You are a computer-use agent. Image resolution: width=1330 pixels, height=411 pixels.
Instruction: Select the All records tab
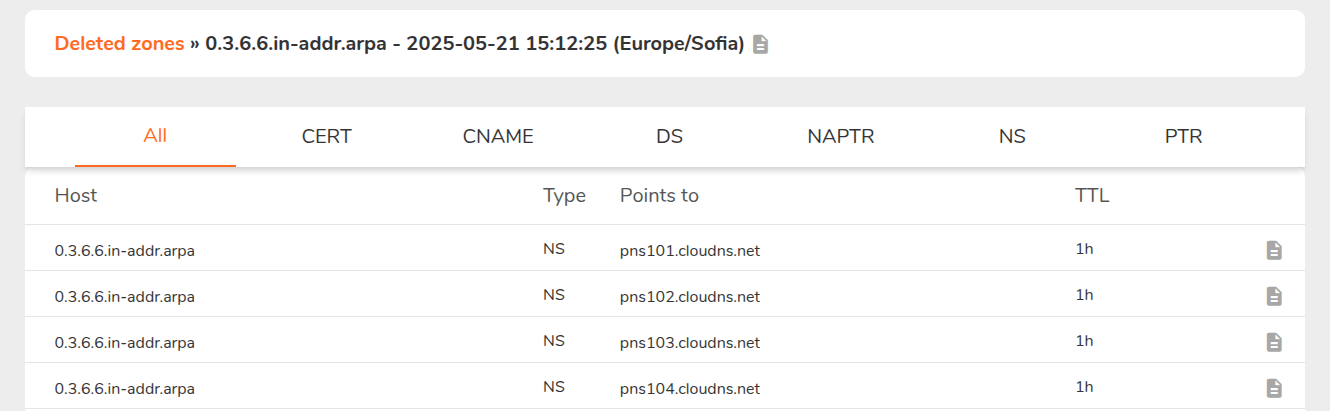[155, 136]
